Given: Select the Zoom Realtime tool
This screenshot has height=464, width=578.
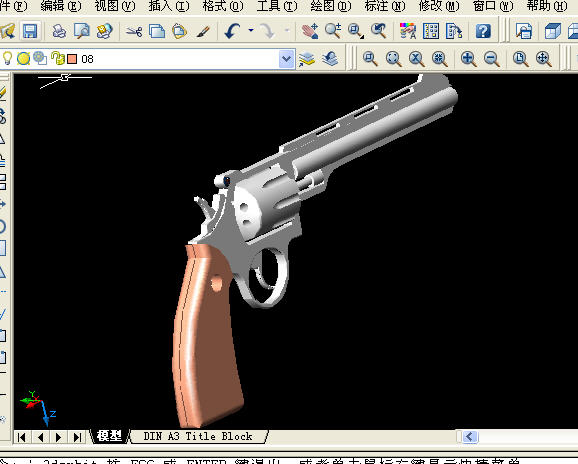Looking at the screenshot, I should click(x=333, y=31).
